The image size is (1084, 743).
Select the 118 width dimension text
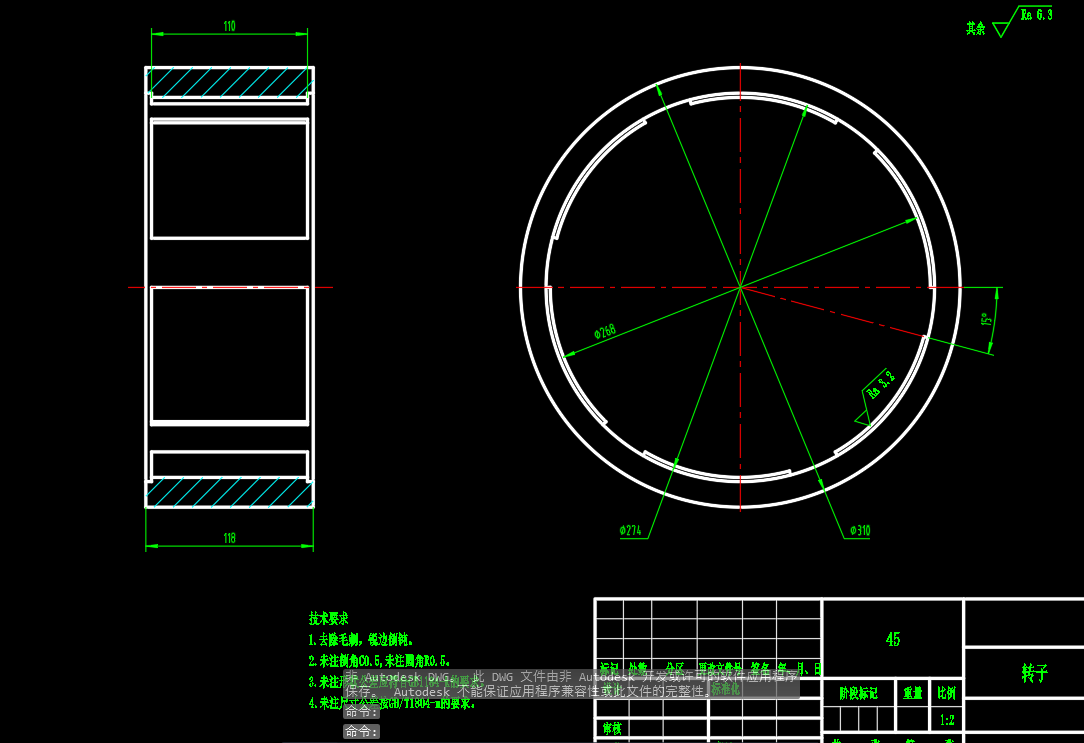[x=230, y=538]
